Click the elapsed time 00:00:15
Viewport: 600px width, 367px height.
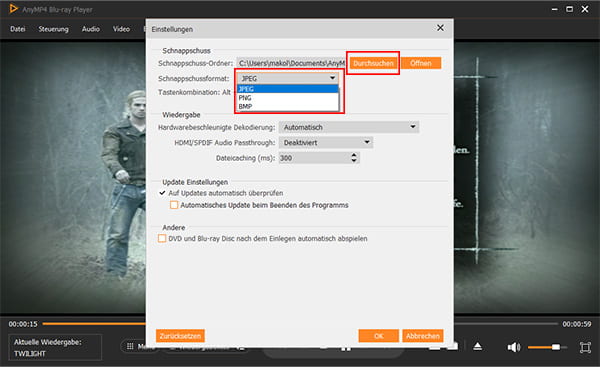23,324
